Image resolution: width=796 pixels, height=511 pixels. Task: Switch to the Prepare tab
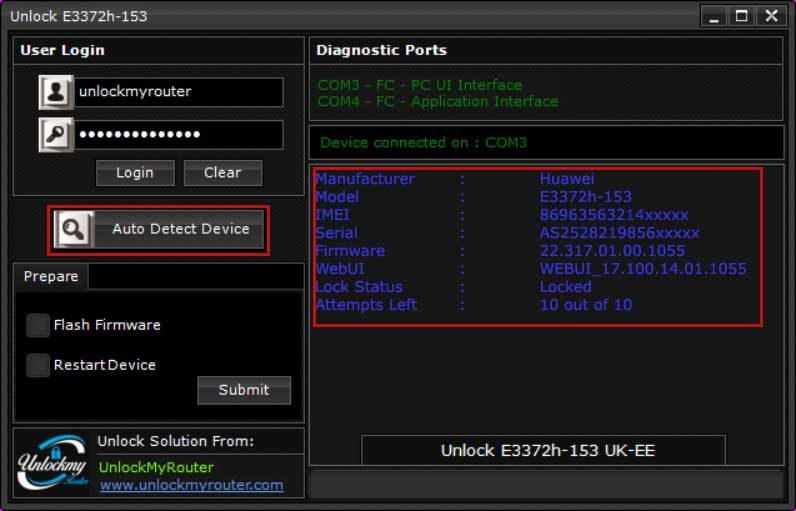(51, 277)
